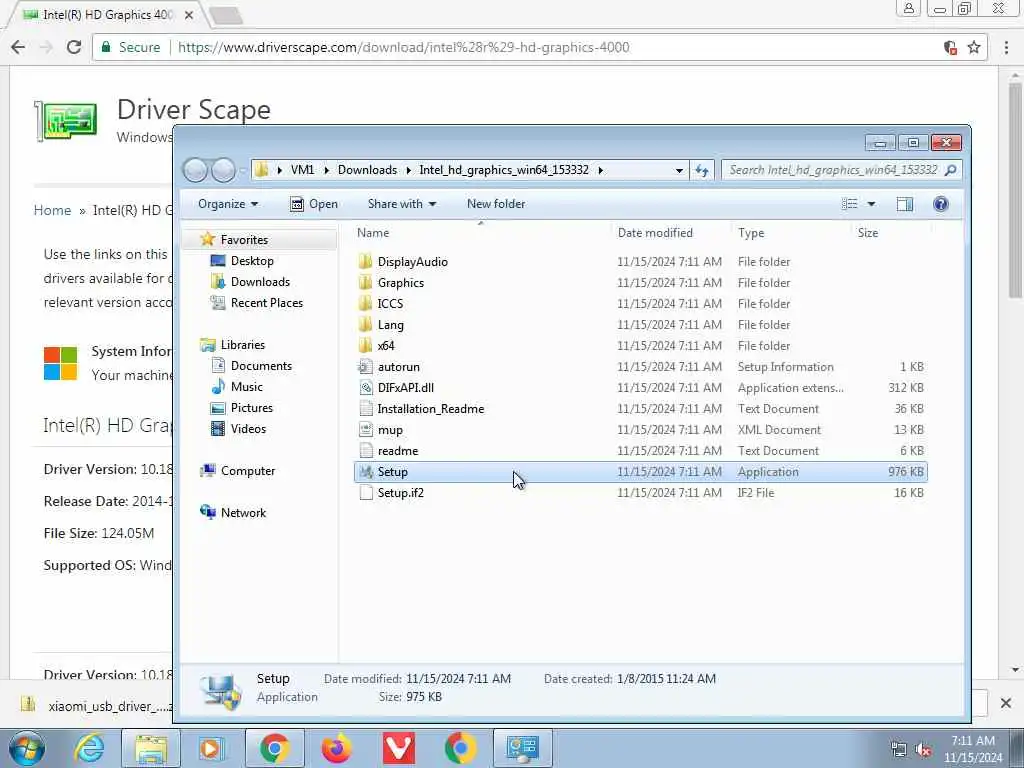Sort files by Size column
Screen dimensions: 1024x768
867,232
